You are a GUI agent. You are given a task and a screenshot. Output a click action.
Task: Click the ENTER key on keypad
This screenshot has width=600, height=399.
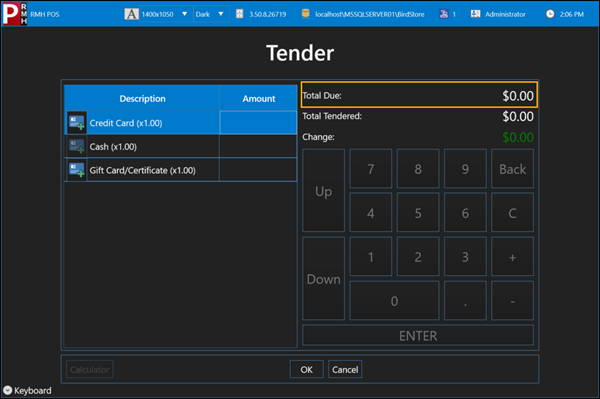click(418, 335)
